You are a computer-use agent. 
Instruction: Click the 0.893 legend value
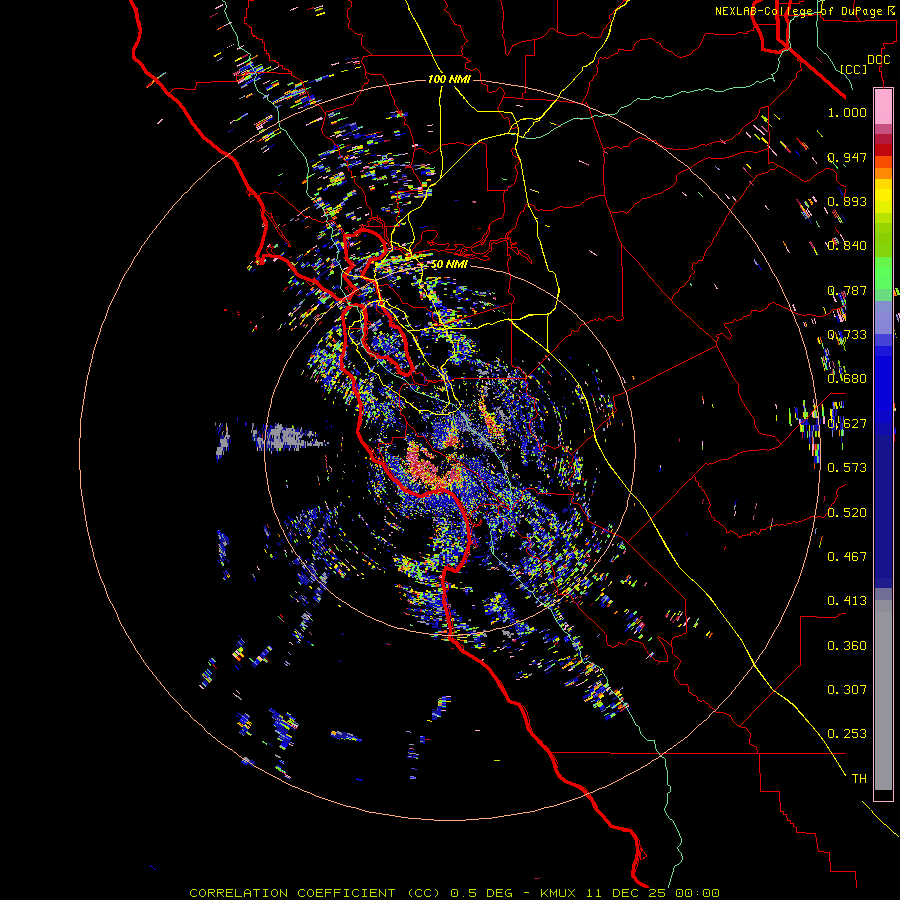coord(847,201)
